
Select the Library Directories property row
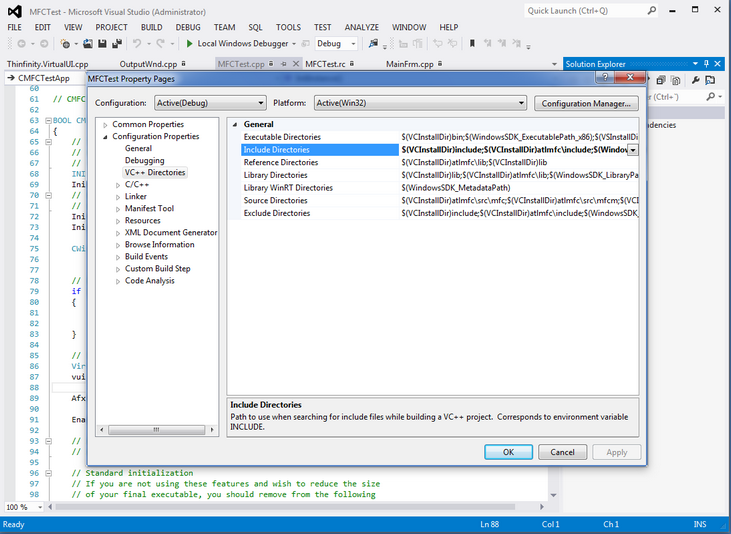point(440,175)
